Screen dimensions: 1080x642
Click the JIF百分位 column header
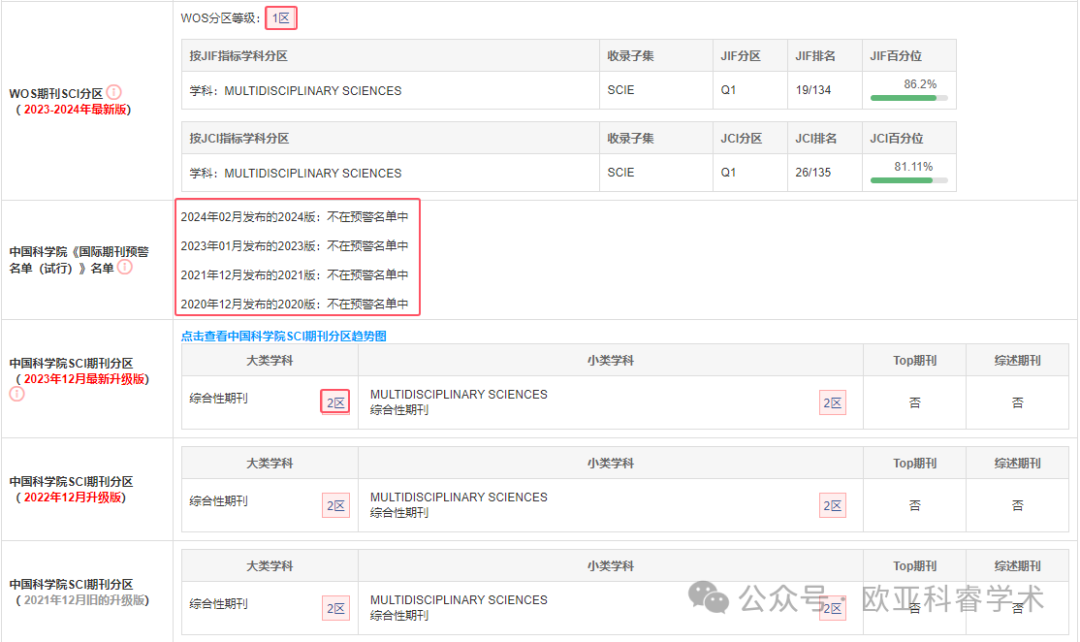895,56
